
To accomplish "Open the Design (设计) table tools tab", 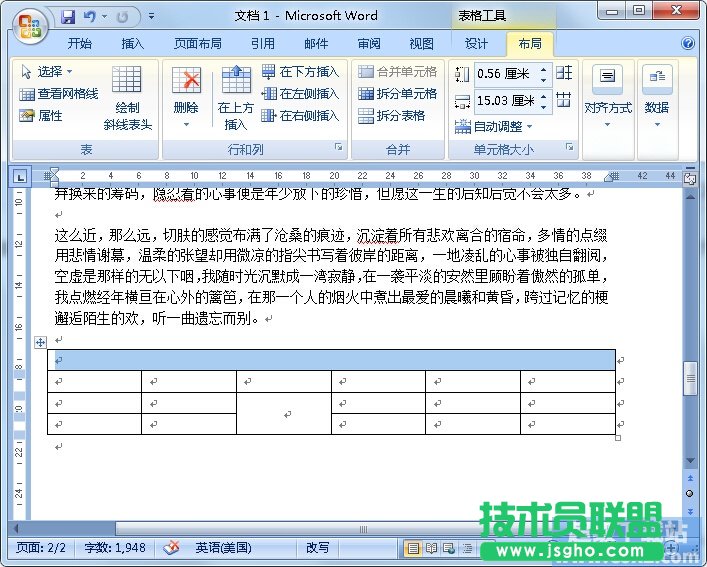I will (476, 44).
